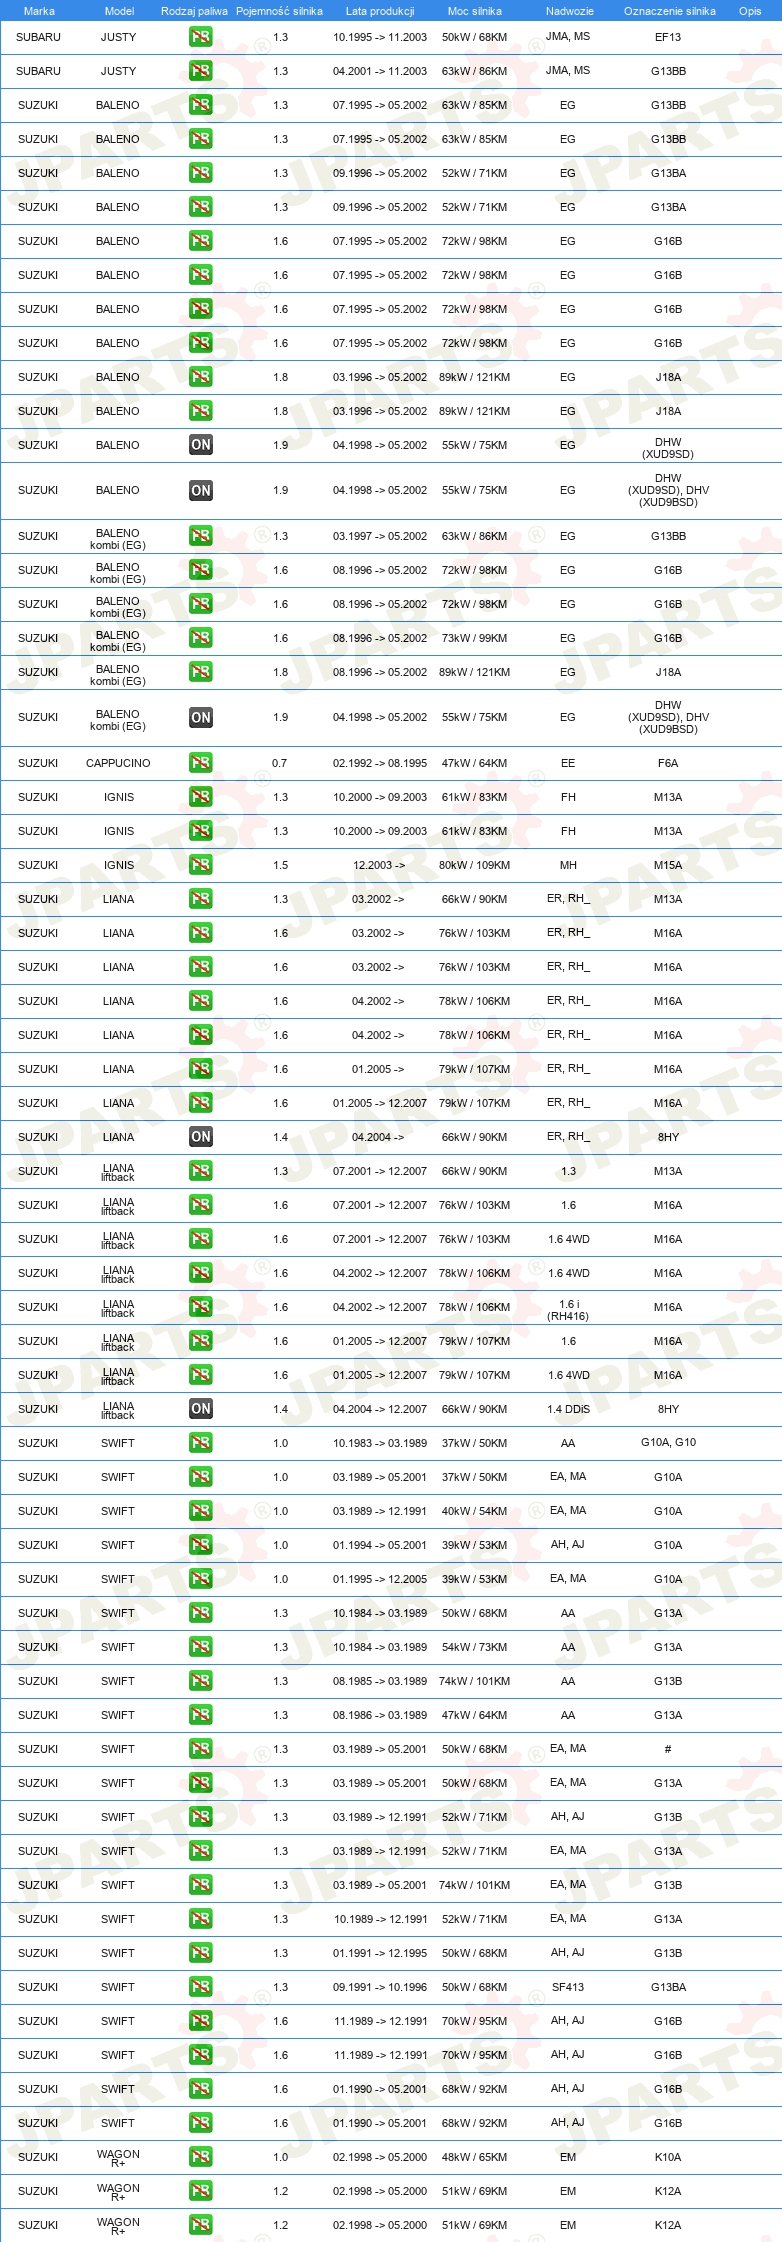The height and width of the screenshot is (2242, 782).
Task: Click production date 01.2005 -> without end date
Action: (378, 1069)
